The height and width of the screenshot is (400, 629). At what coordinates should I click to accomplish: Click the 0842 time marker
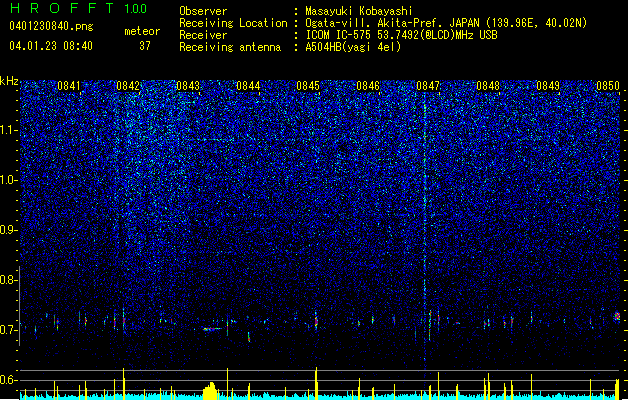128,86
